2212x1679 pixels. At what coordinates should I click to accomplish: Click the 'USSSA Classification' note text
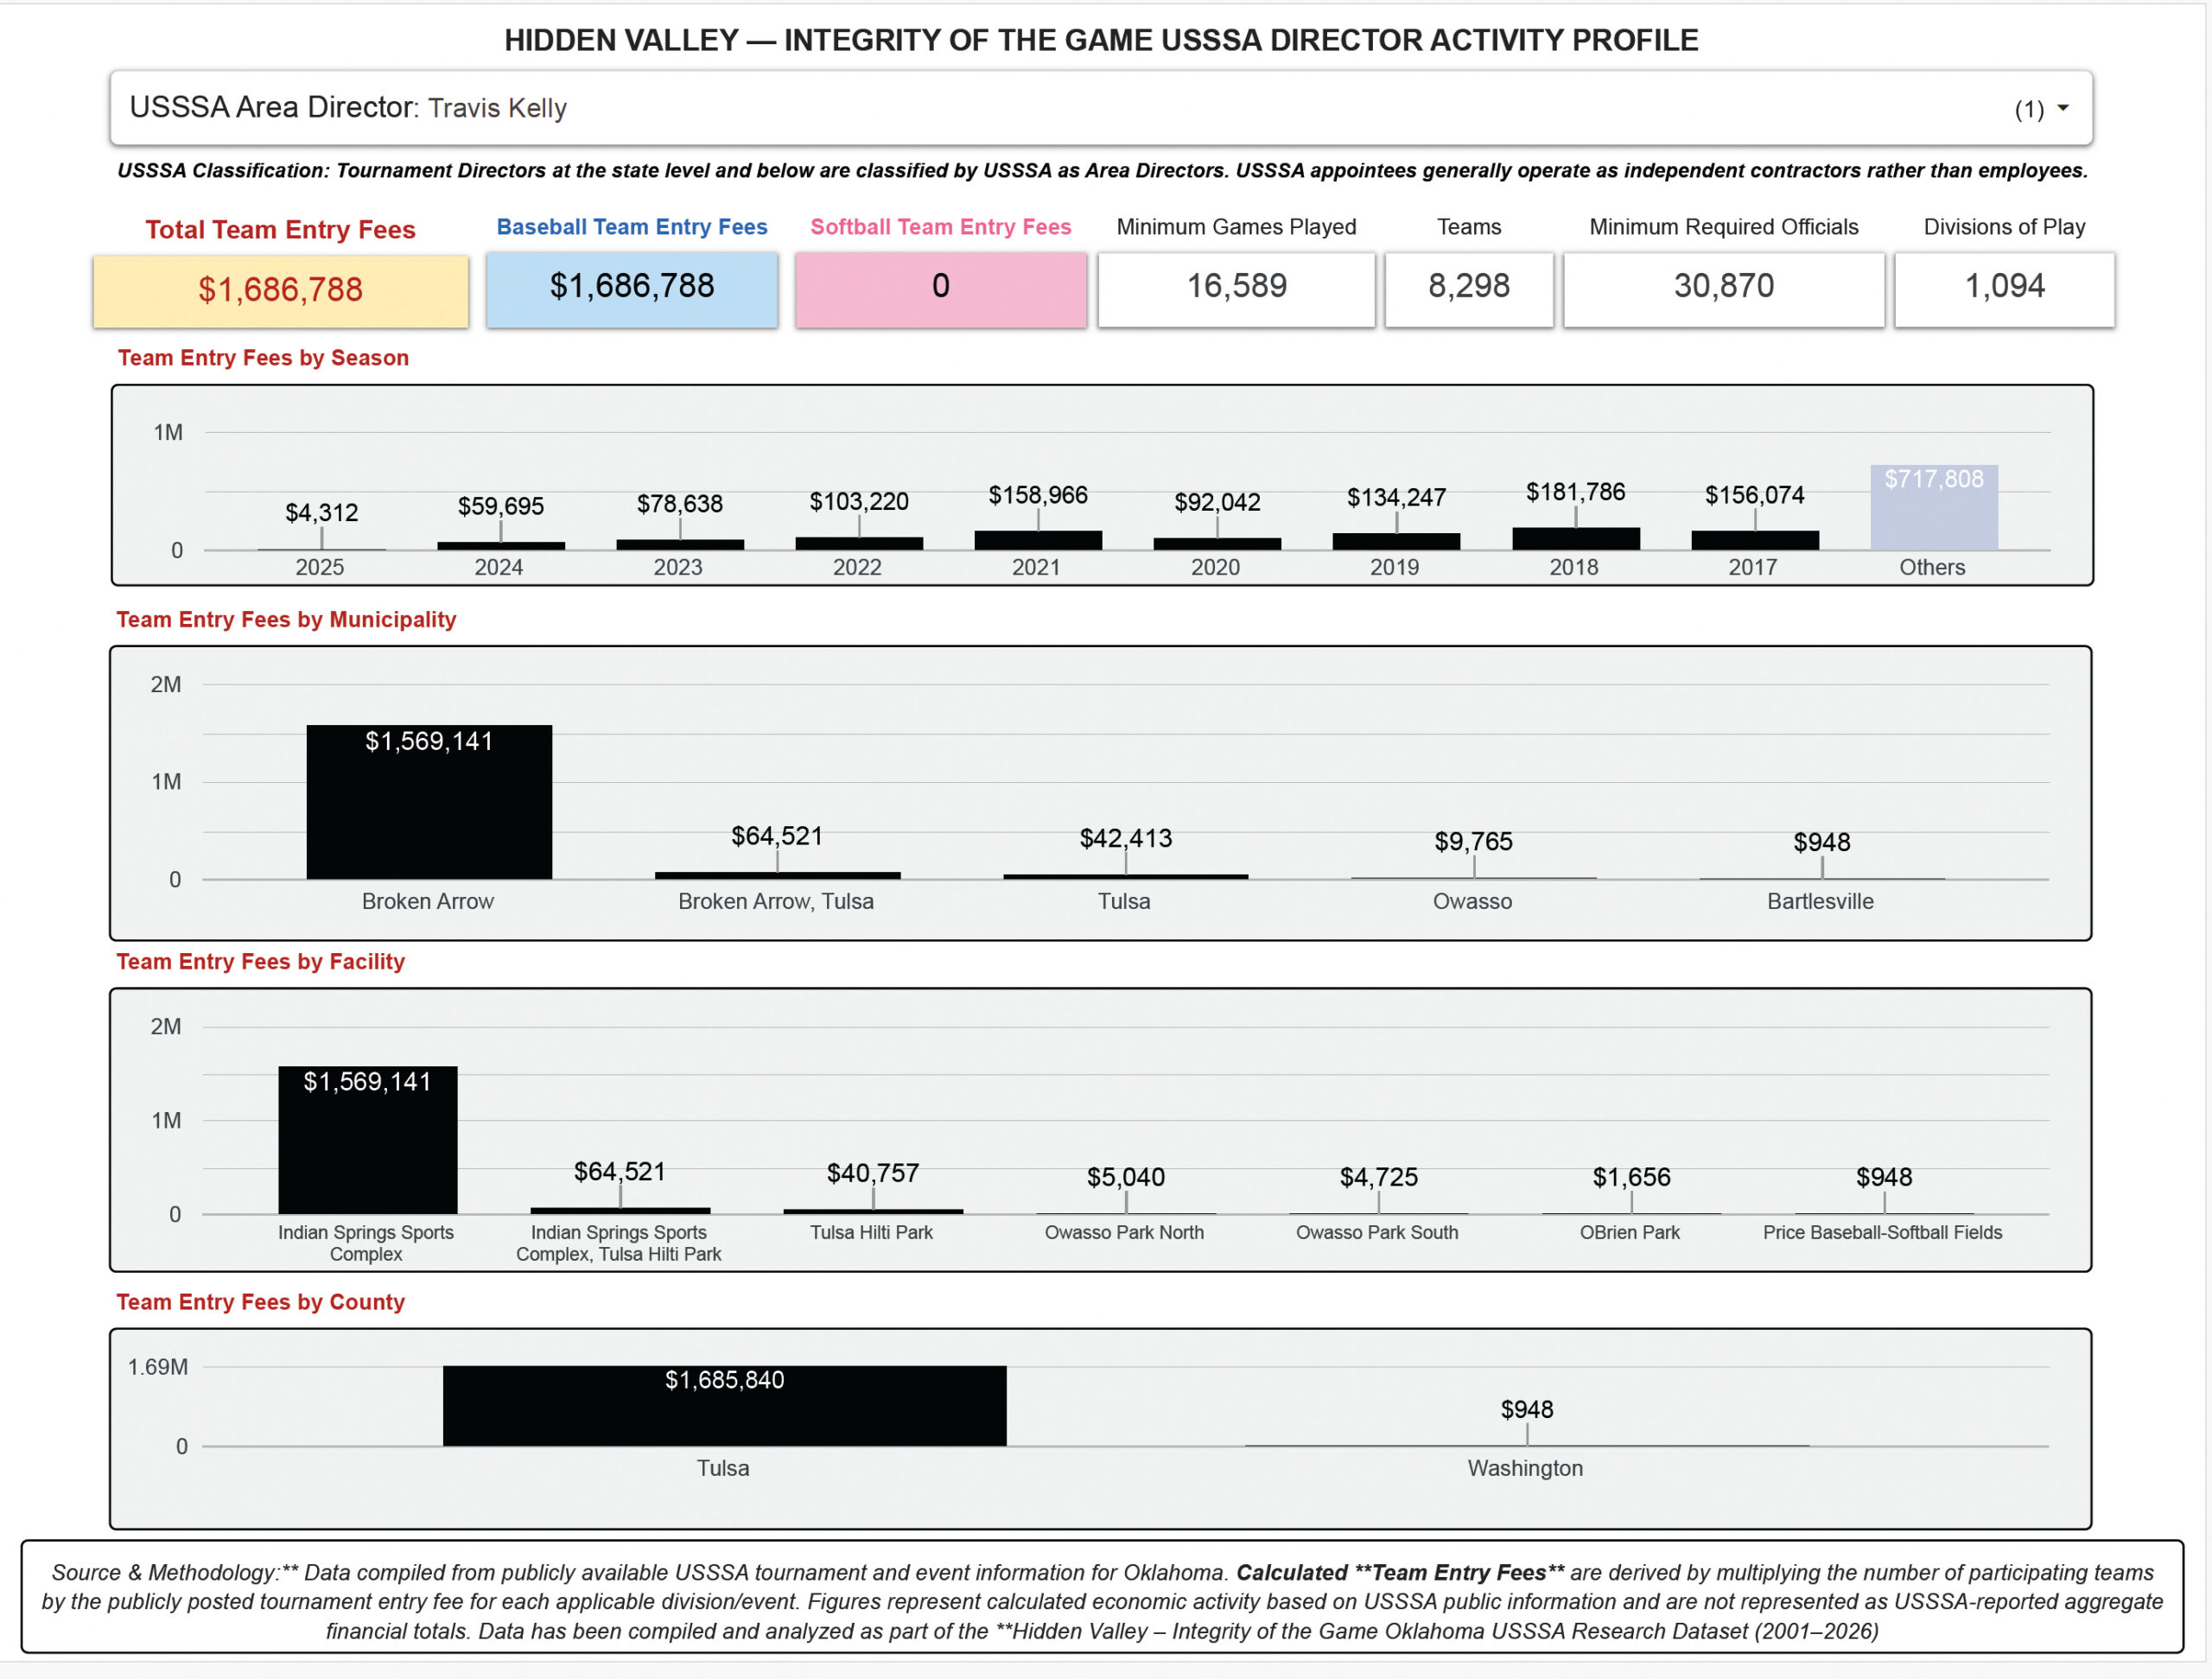click(x=1102, y=171)
